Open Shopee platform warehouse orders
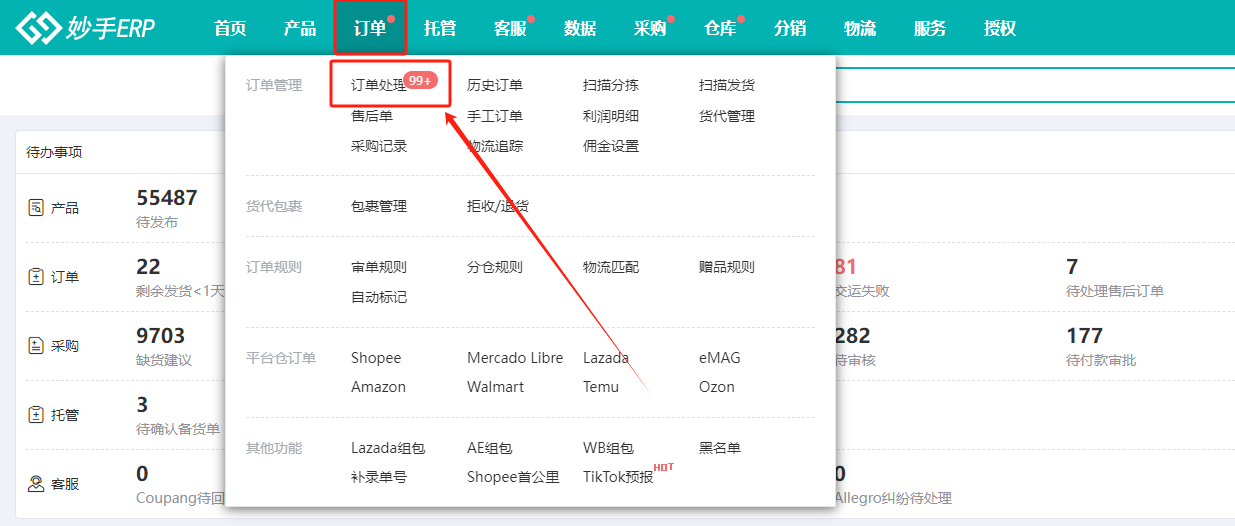Image resolution: width=1235 pixels, height=526 pixels. [x=376, y=358]
